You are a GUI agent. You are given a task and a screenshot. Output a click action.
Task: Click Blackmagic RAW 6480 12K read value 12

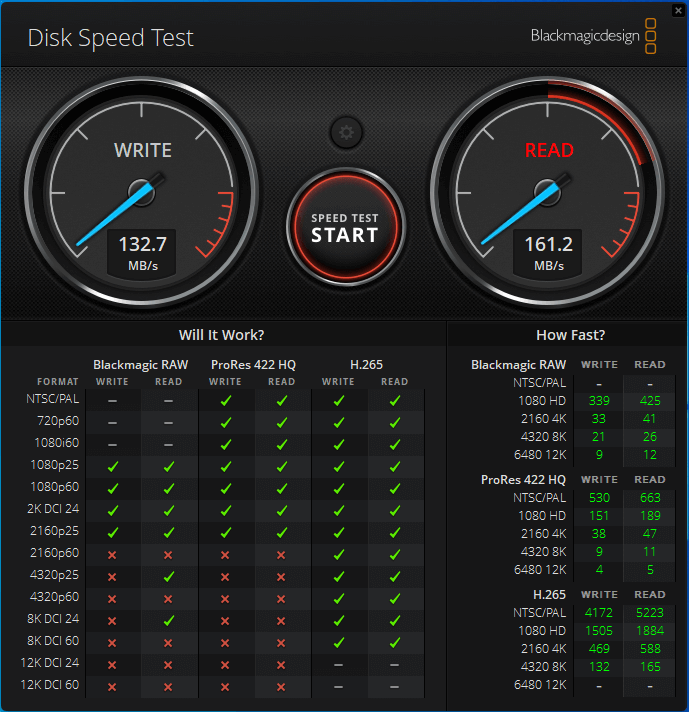pos(650,455)
